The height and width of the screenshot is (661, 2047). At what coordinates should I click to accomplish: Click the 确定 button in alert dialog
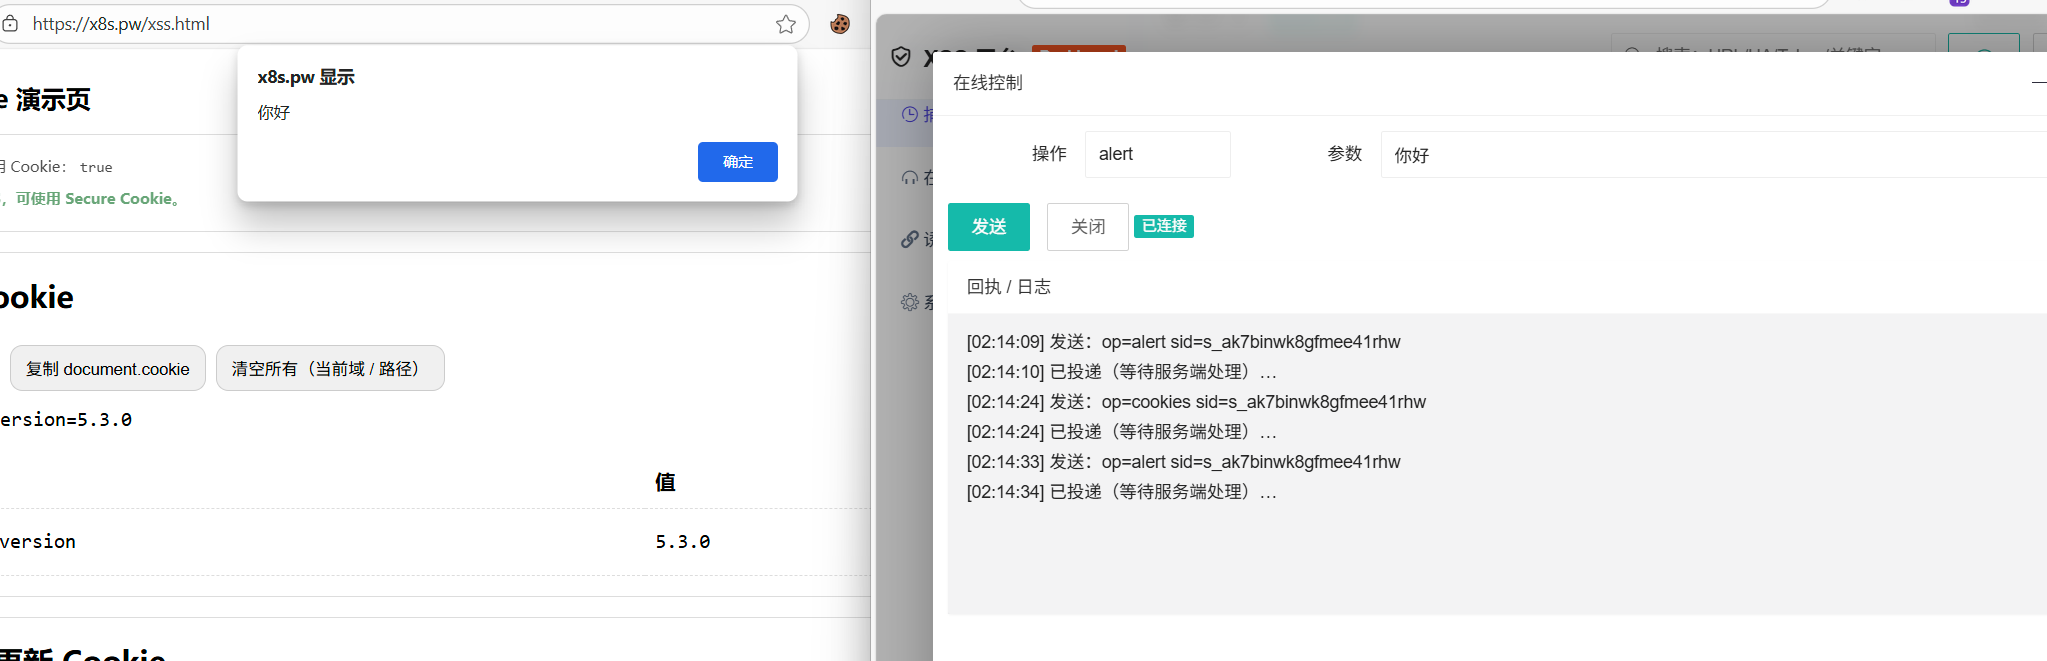coord(737,162)
